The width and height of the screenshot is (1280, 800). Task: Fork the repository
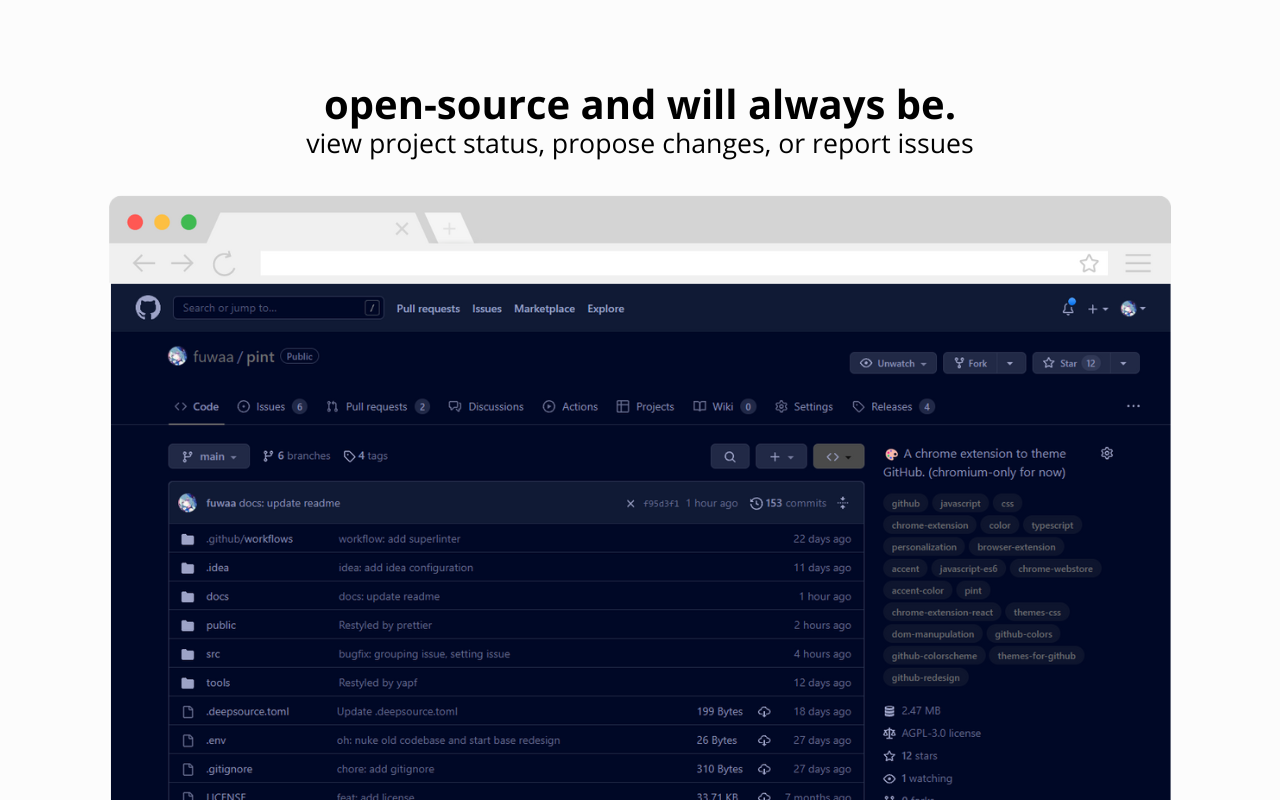coord(970,363)
